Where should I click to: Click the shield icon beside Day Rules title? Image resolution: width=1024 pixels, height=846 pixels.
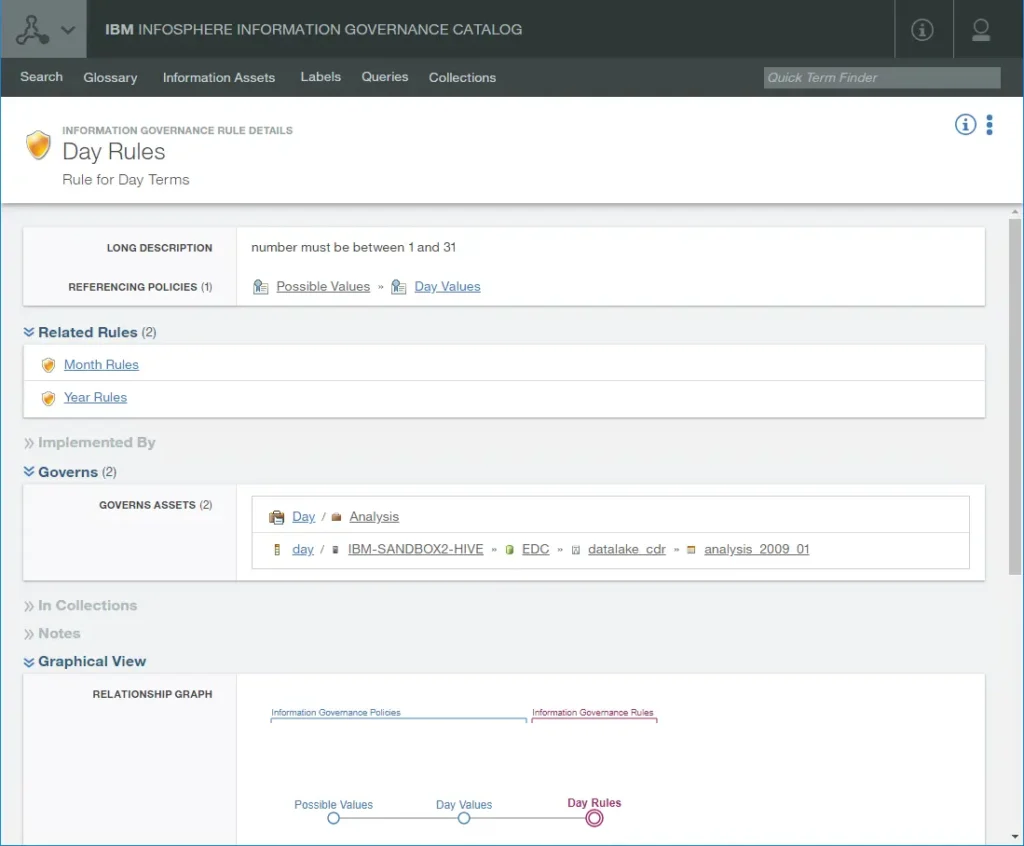pos(38,144)
